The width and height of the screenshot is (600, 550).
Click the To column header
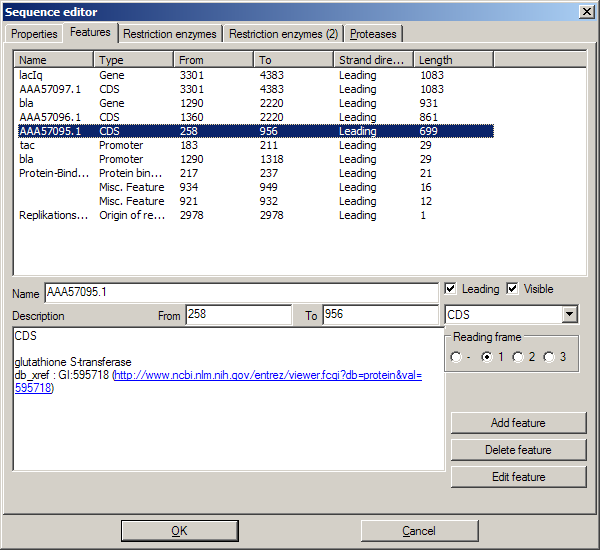point(293,60)
